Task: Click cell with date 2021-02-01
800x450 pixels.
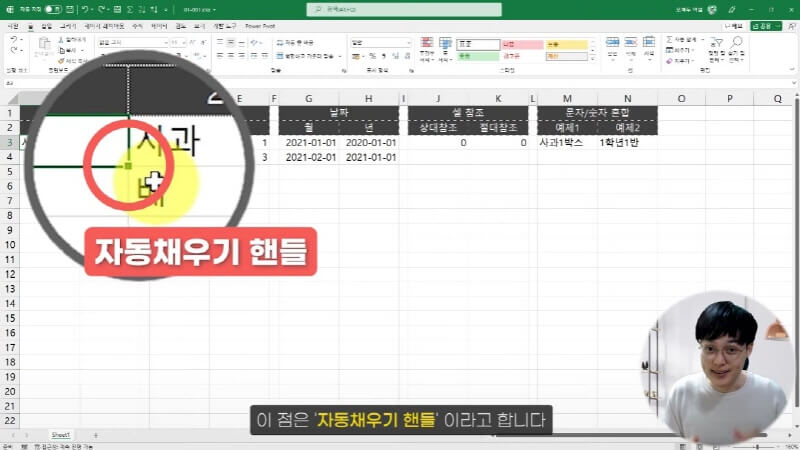Action: click(309, 157)
